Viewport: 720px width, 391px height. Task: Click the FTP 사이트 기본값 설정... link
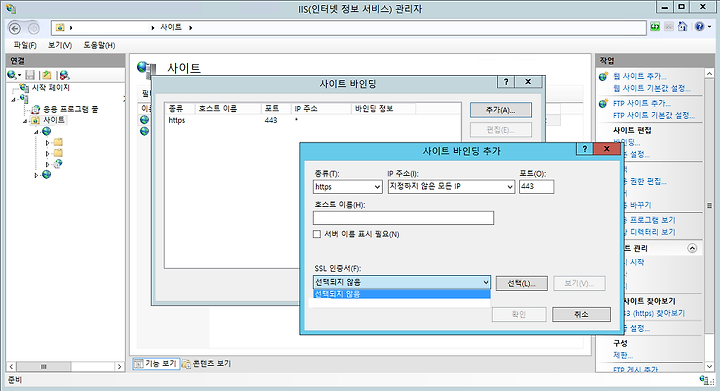(654, 115)
